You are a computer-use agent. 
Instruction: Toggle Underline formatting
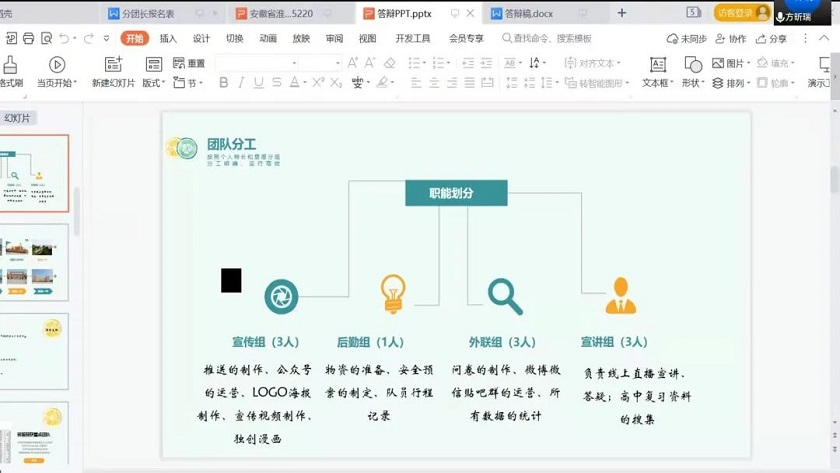pos(259,82)
